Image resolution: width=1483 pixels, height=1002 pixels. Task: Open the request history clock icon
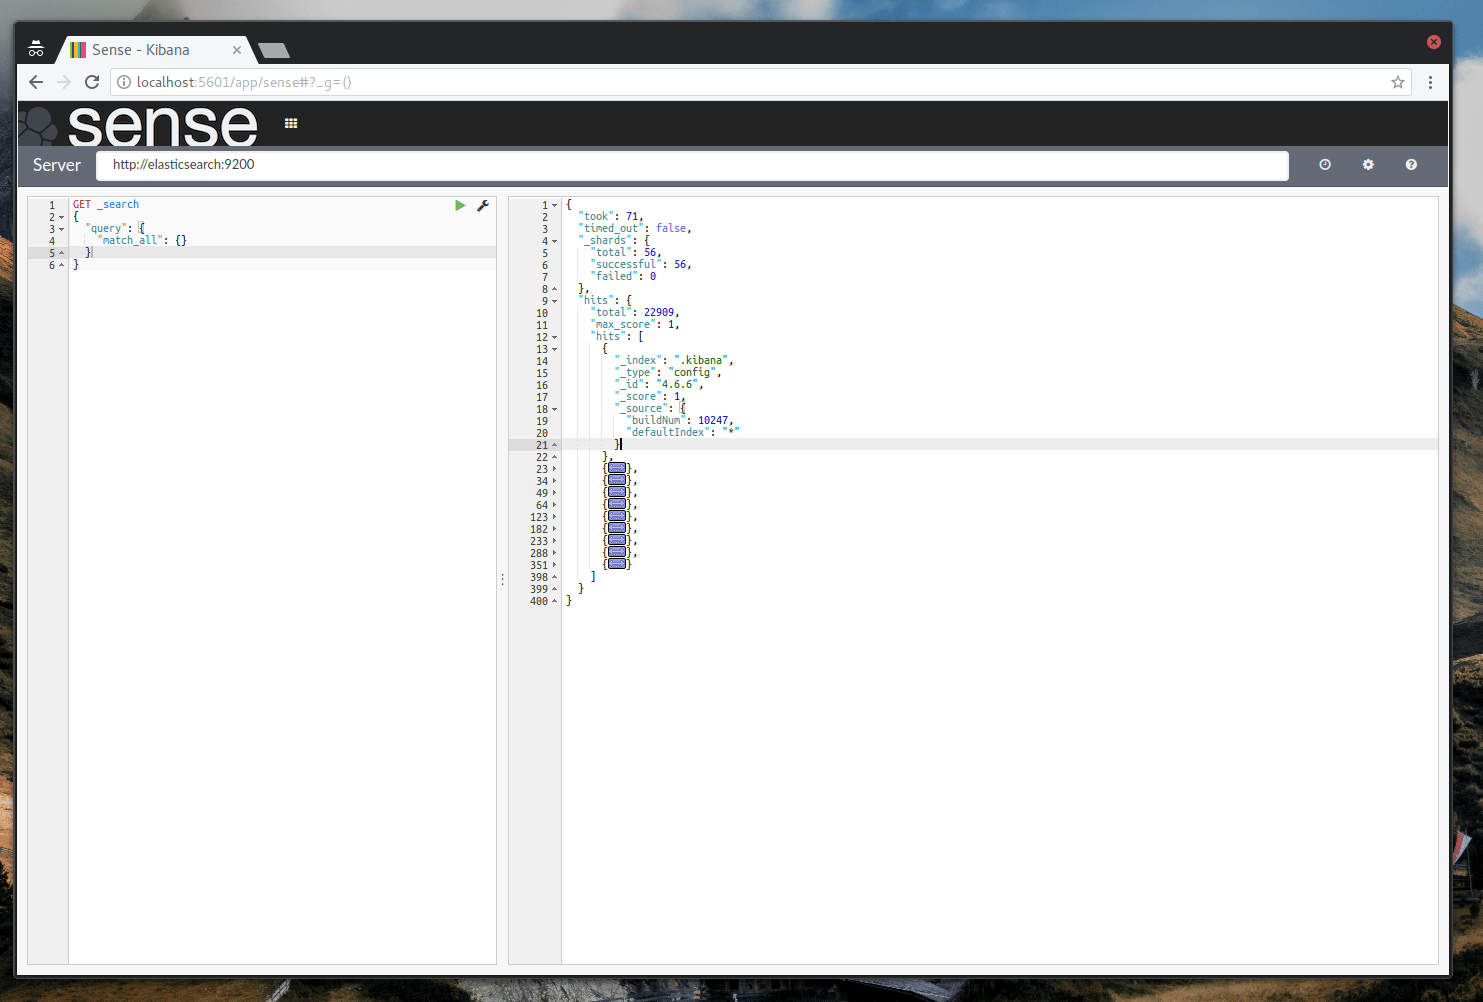[1325, 164]
